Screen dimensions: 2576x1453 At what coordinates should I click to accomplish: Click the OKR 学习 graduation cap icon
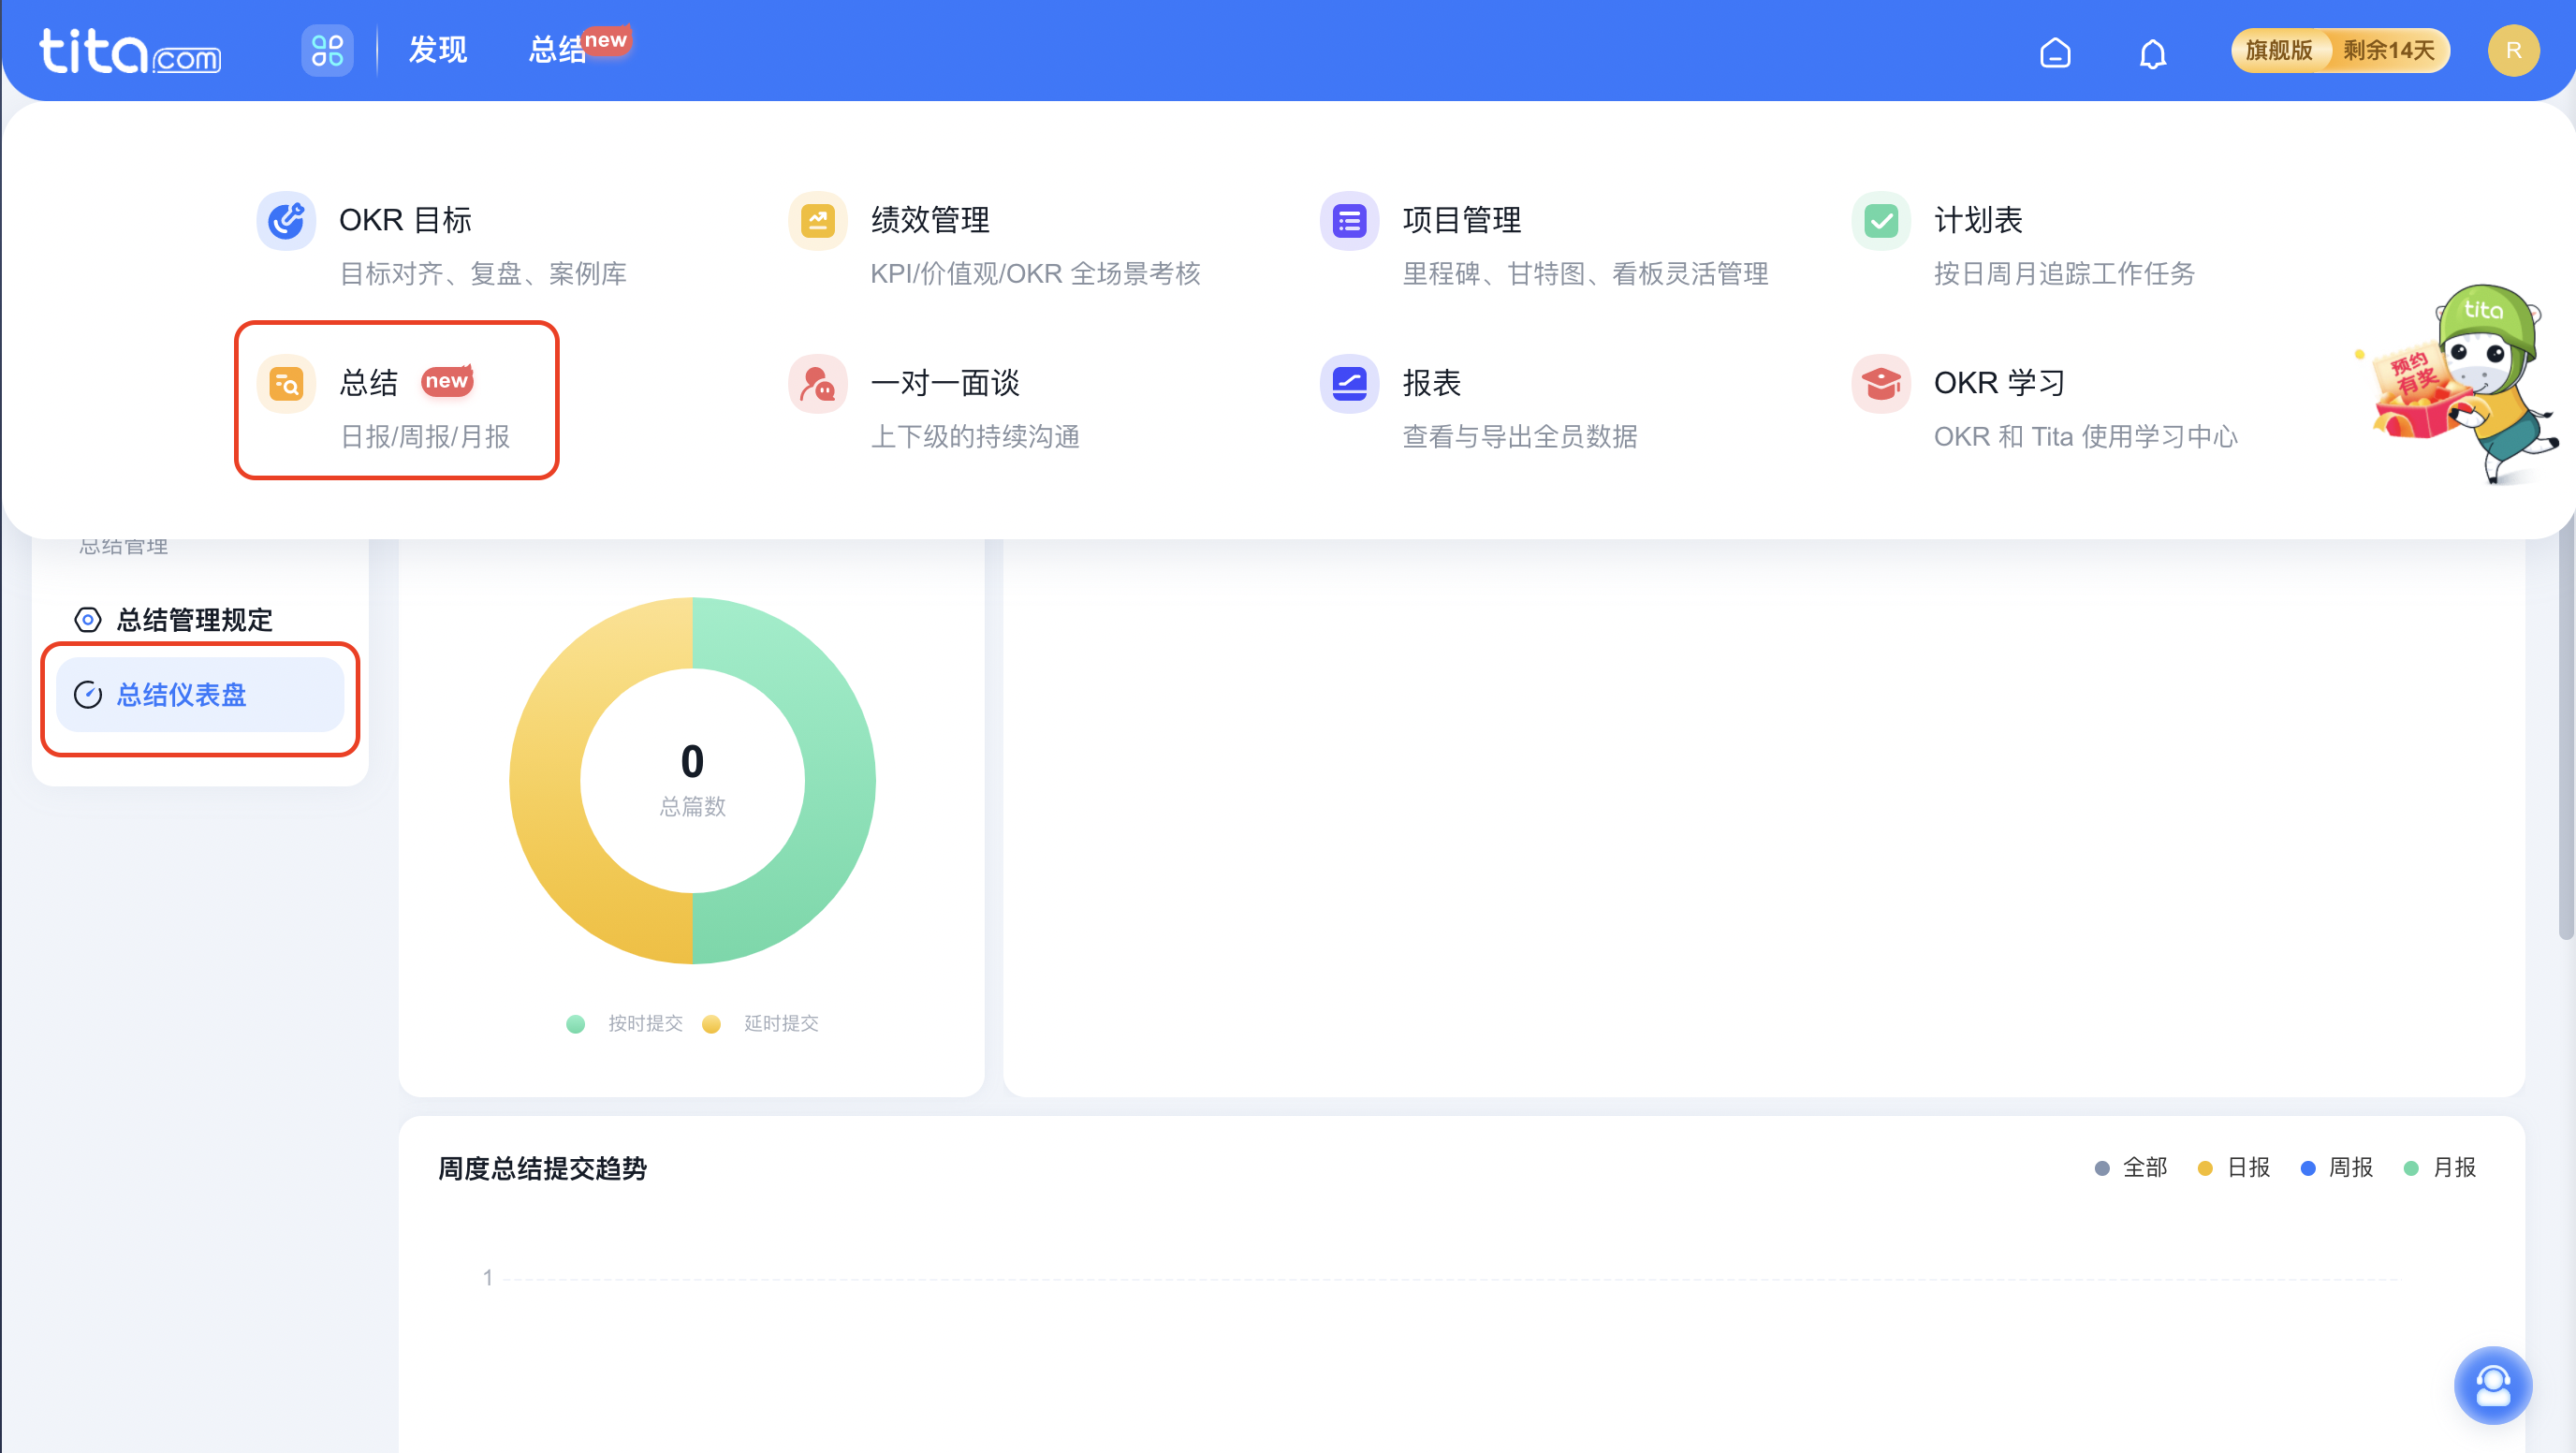click(x=1881, y=383)
